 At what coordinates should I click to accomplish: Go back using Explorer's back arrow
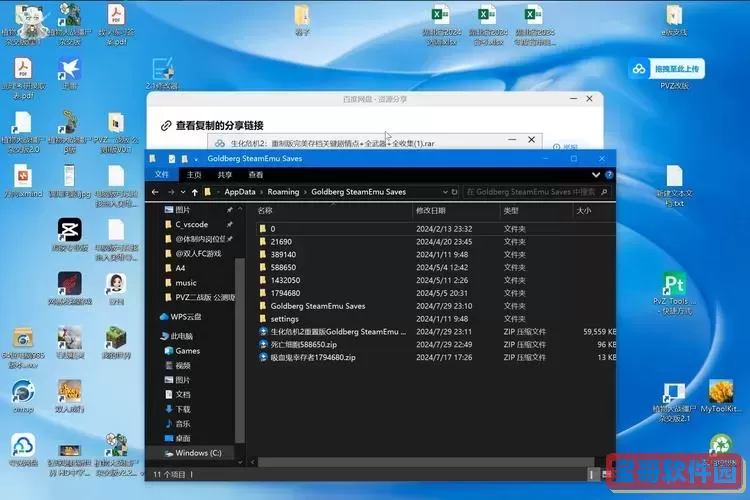(x=155, y=192)
